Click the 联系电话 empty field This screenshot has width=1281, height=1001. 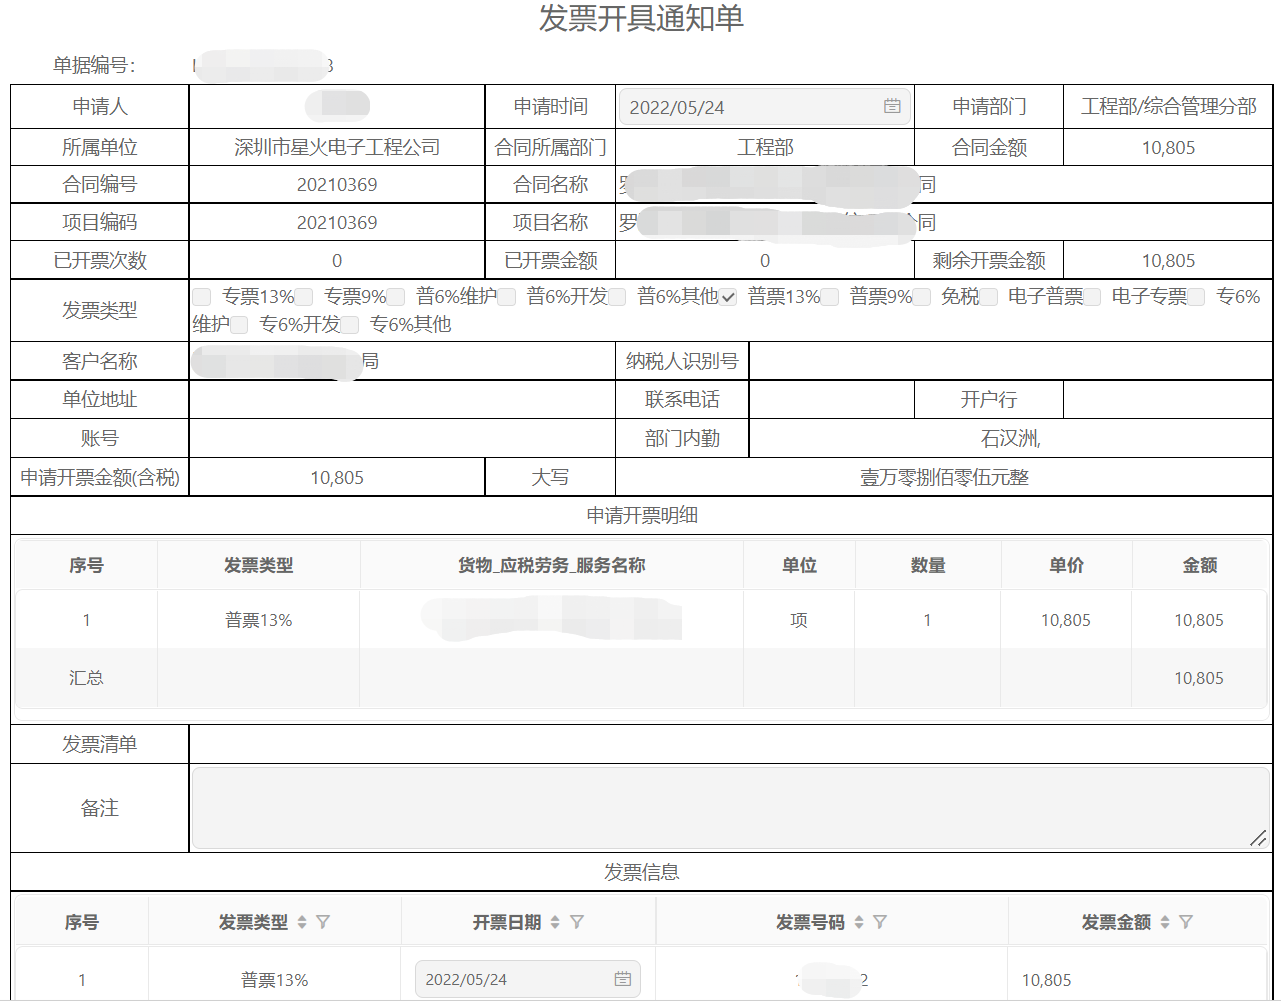831,399
